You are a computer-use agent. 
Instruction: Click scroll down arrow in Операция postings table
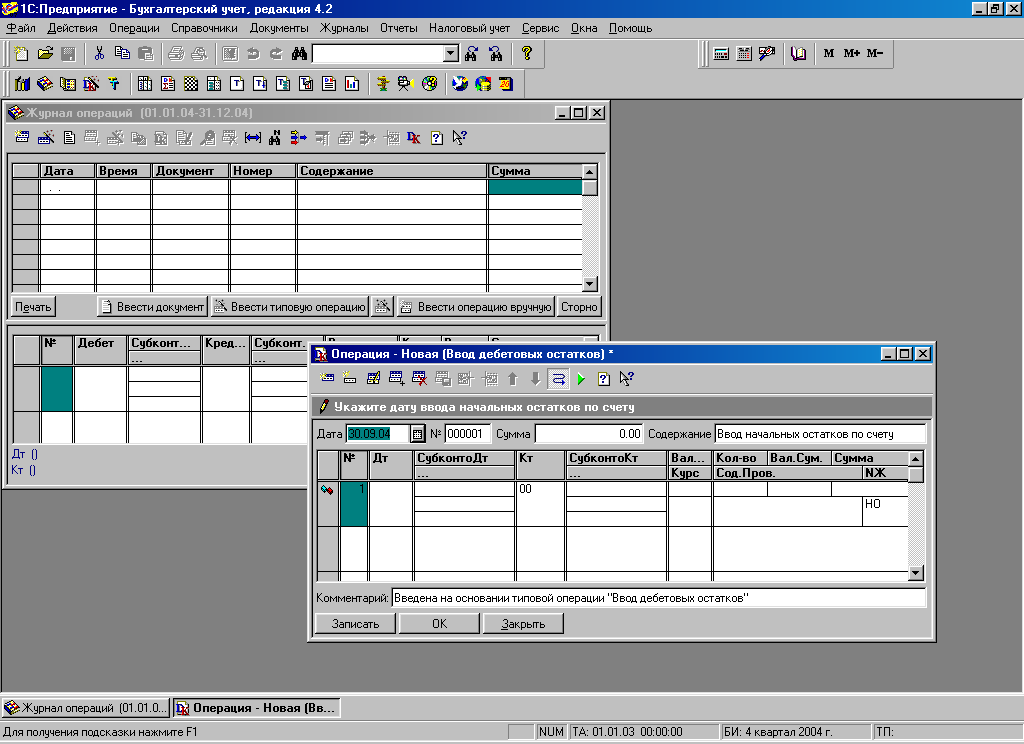[x=916, y=573]
